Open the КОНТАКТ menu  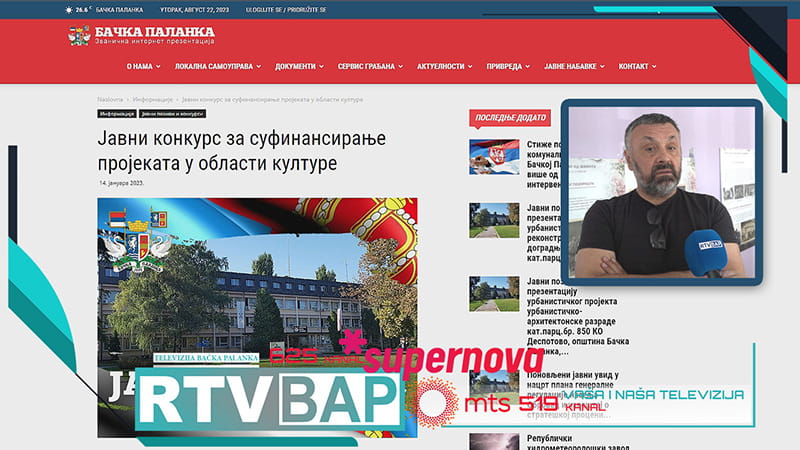(x=637, y=66)
